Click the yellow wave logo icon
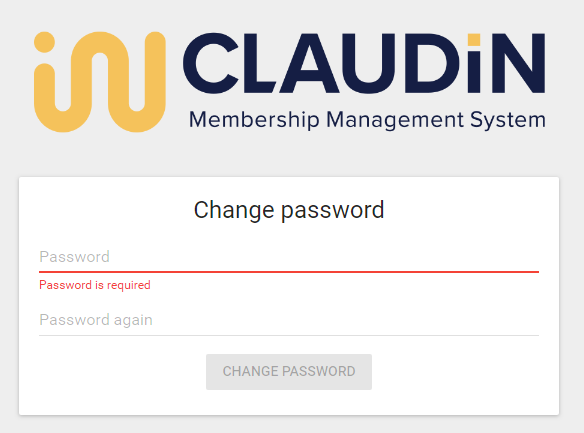The width and height of the screenshot is (584, 433). click(100, 82)
